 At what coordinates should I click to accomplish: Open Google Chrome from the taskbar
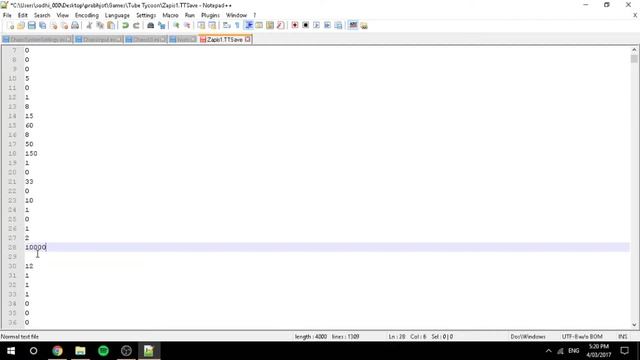click(x=58, y=351)
